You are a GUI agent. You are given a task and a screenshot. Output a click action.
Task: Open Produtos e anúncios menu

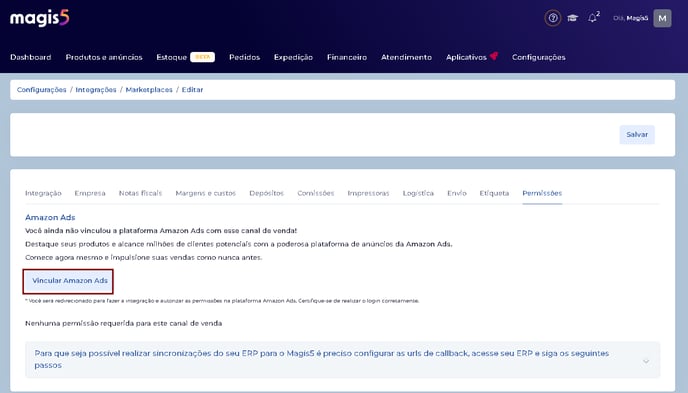(104, 57)
